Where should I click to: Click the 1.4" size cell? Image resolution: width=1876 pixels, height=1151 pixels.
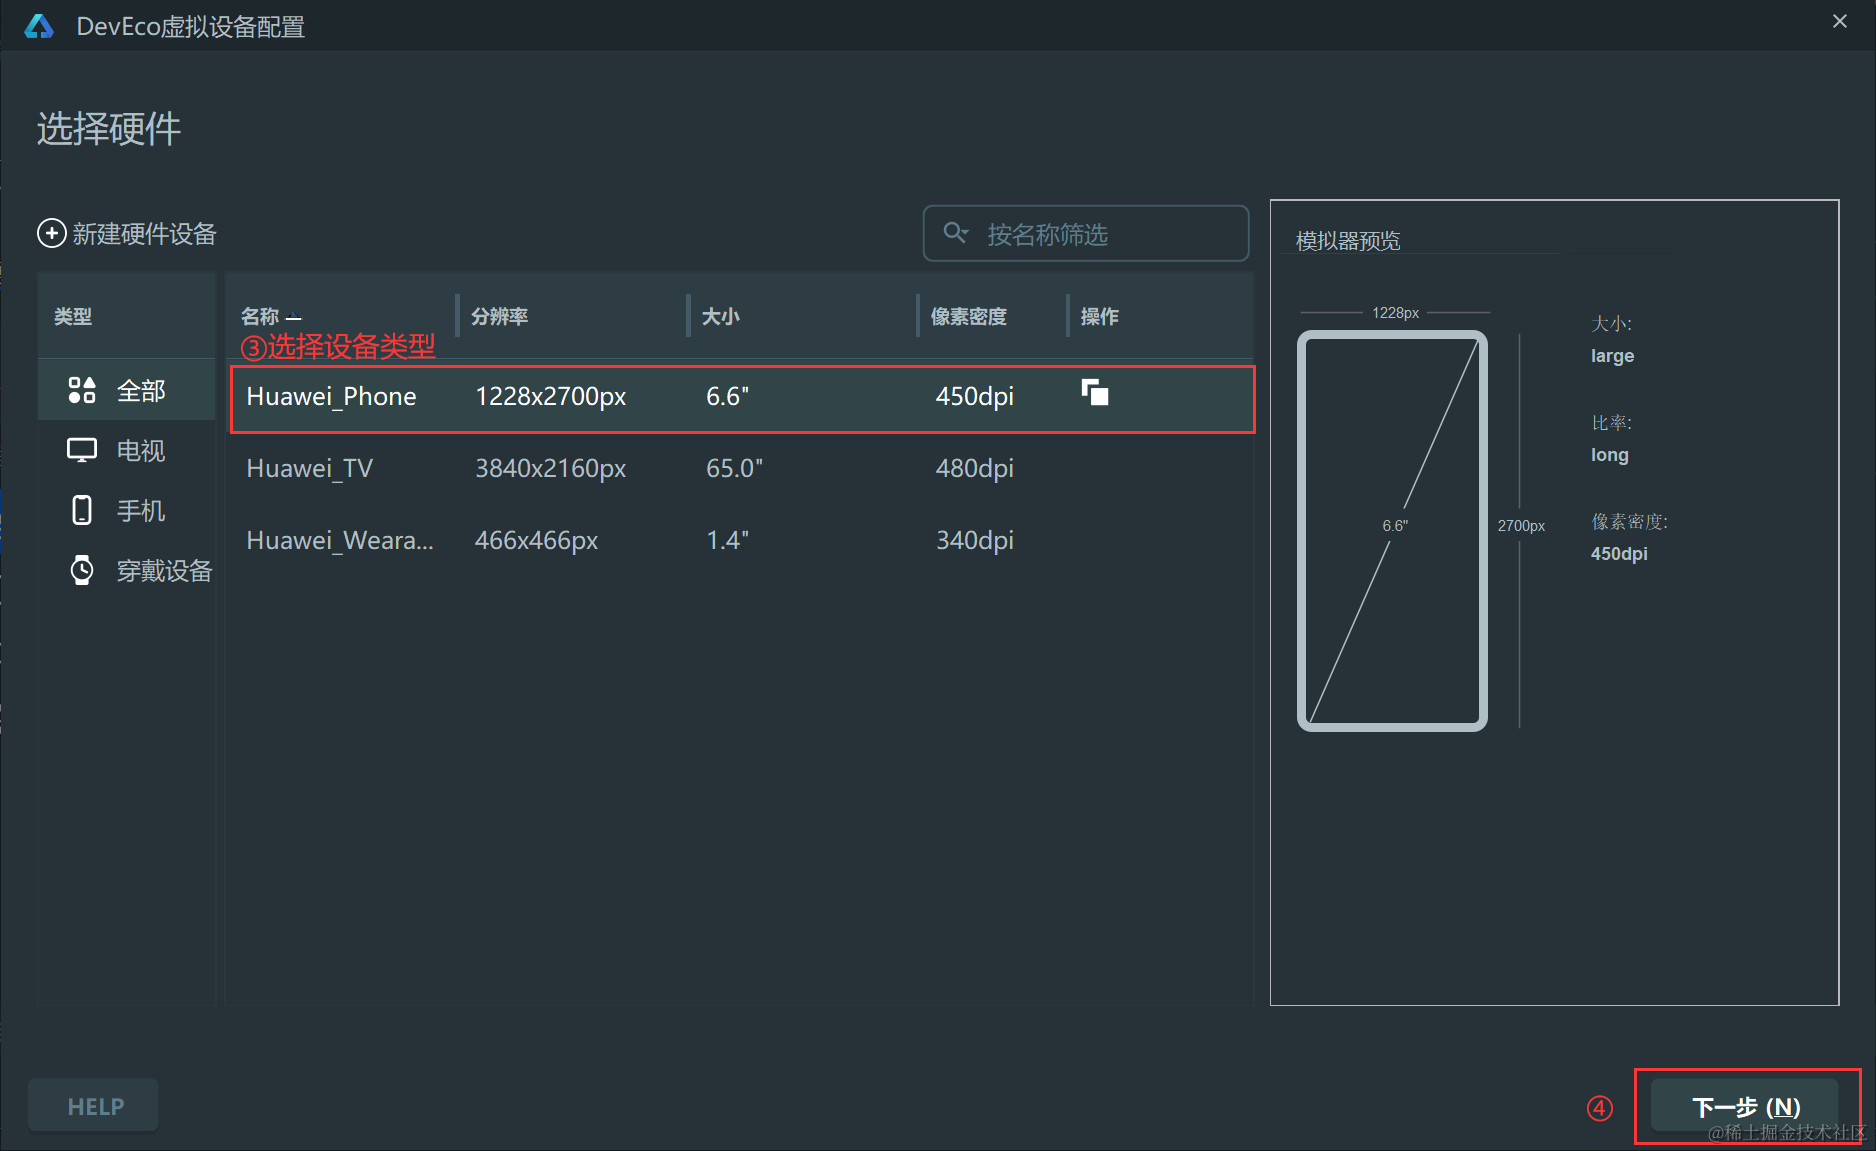click(727, 540)
